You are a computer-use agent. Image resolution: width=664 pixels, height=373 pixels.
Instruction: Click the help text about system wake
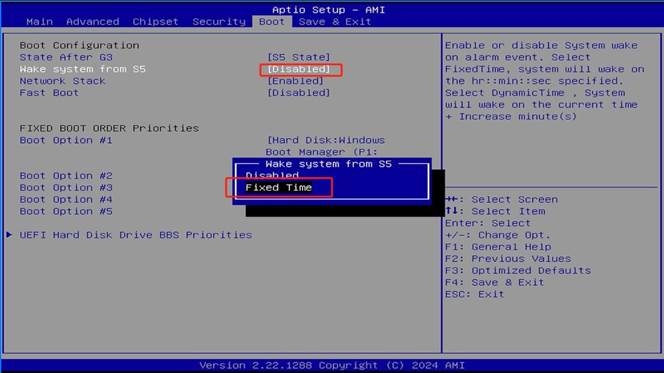(x=545, y=81)
